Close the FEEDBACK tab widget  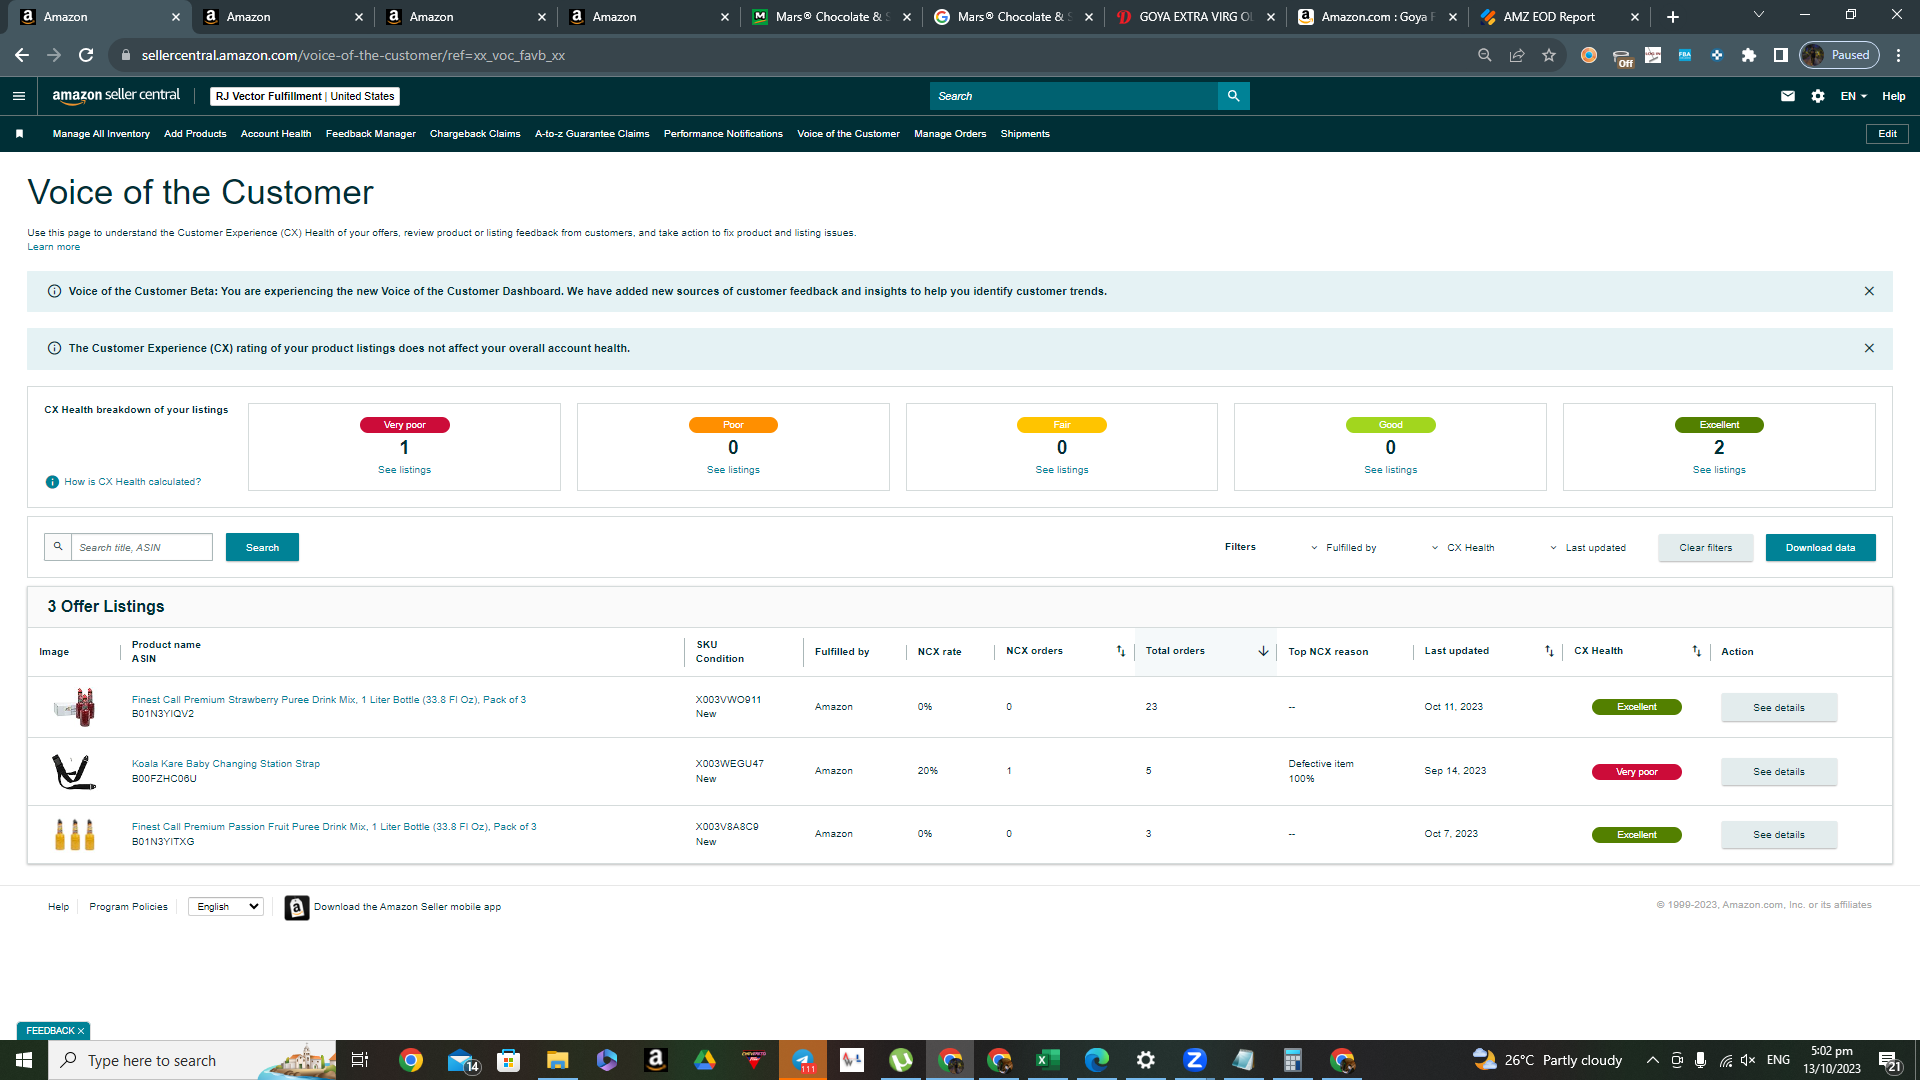pyautogui.click(x=81, y=1031)
